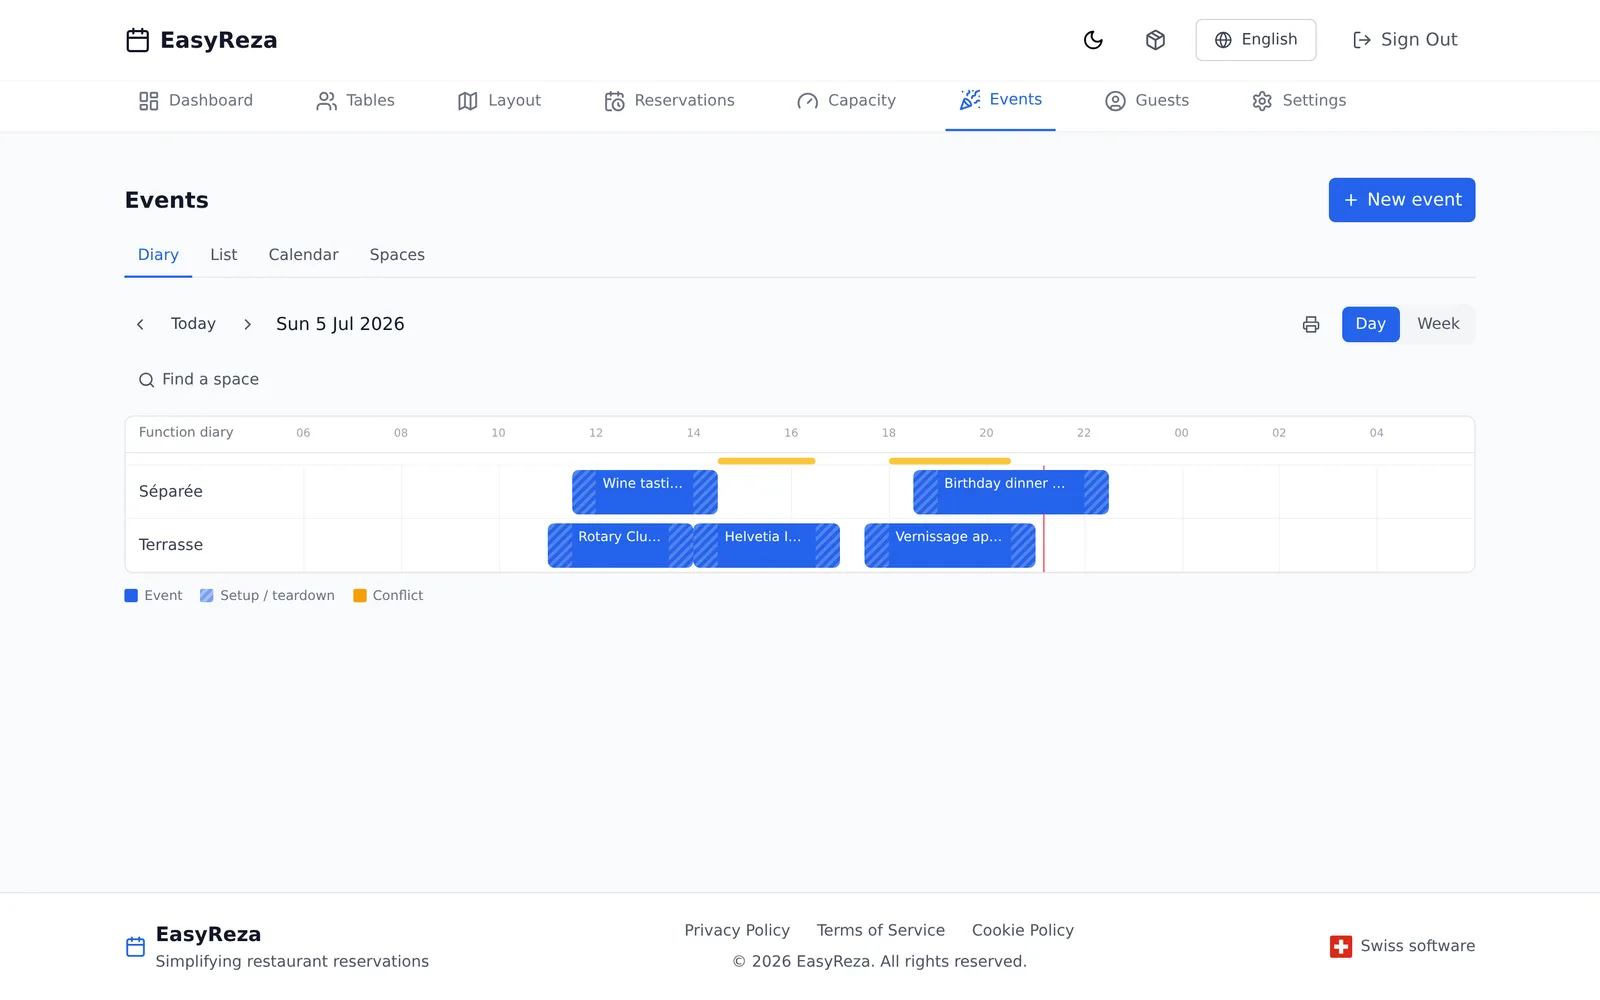Open the Settings tab
This screenshot has height=1000, width=1600.
pyautogui.click(x=1299, y=100)
